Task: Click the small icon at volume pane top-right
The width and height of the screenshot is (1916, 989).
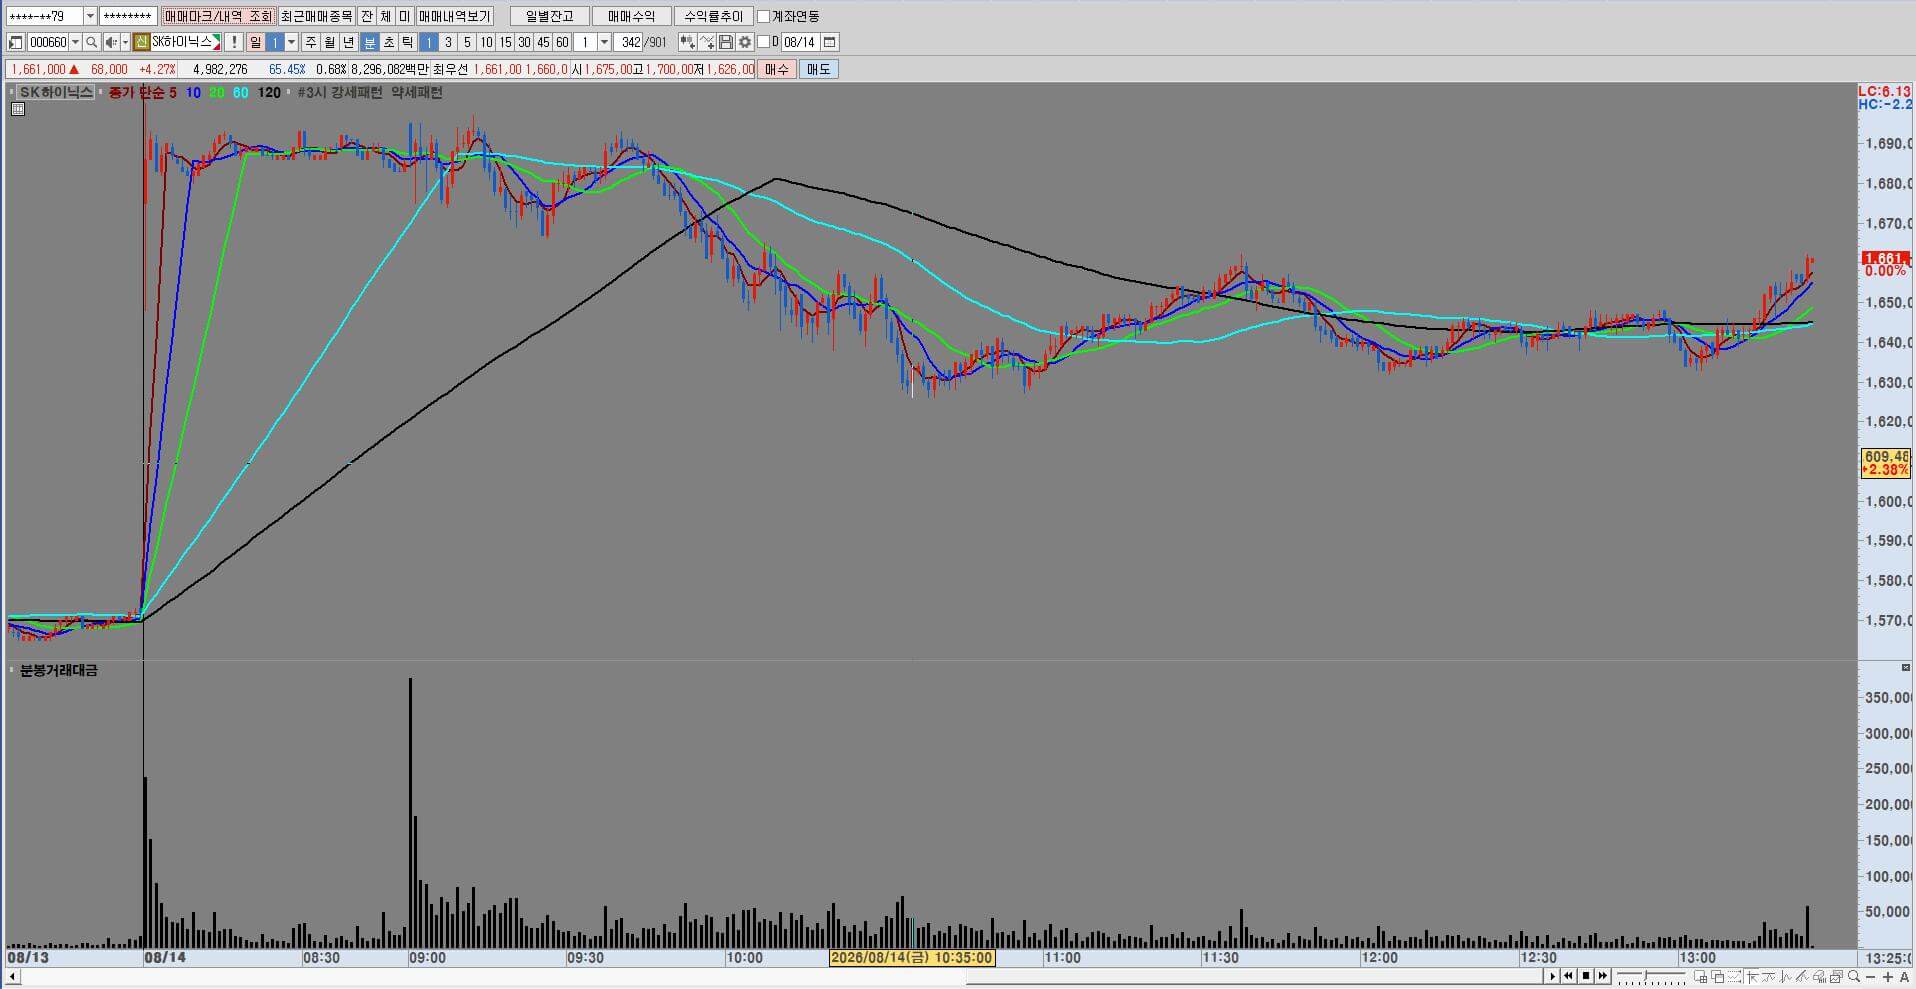Action: coord(1905,667)
